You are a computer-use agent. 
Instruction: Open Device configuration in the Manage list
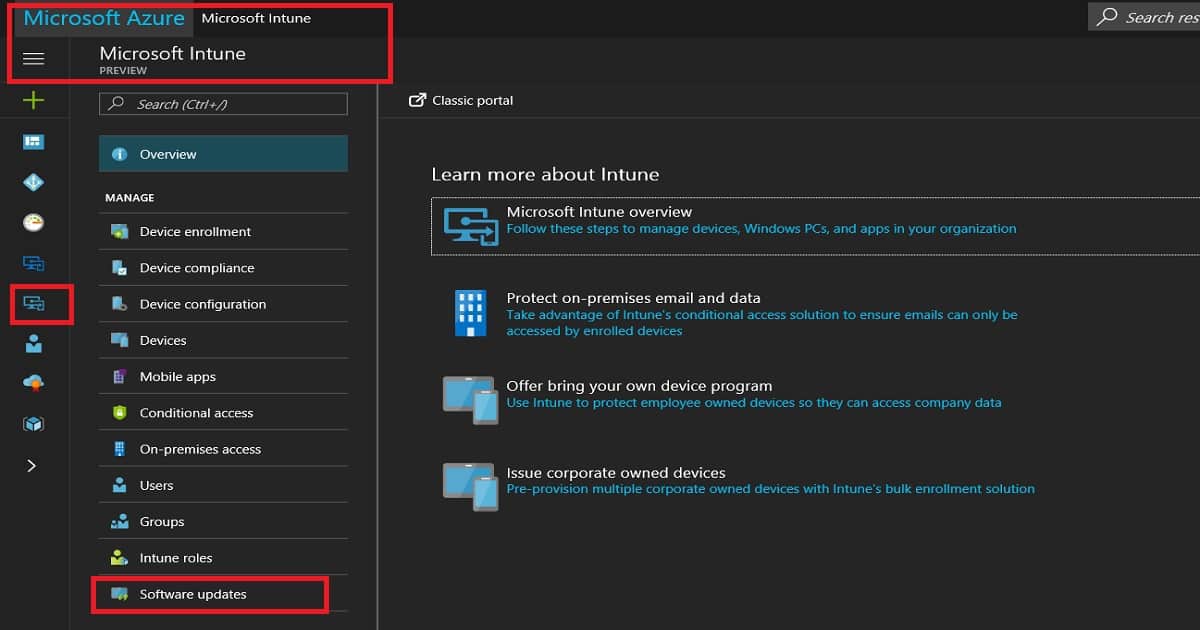pos(223,304)
